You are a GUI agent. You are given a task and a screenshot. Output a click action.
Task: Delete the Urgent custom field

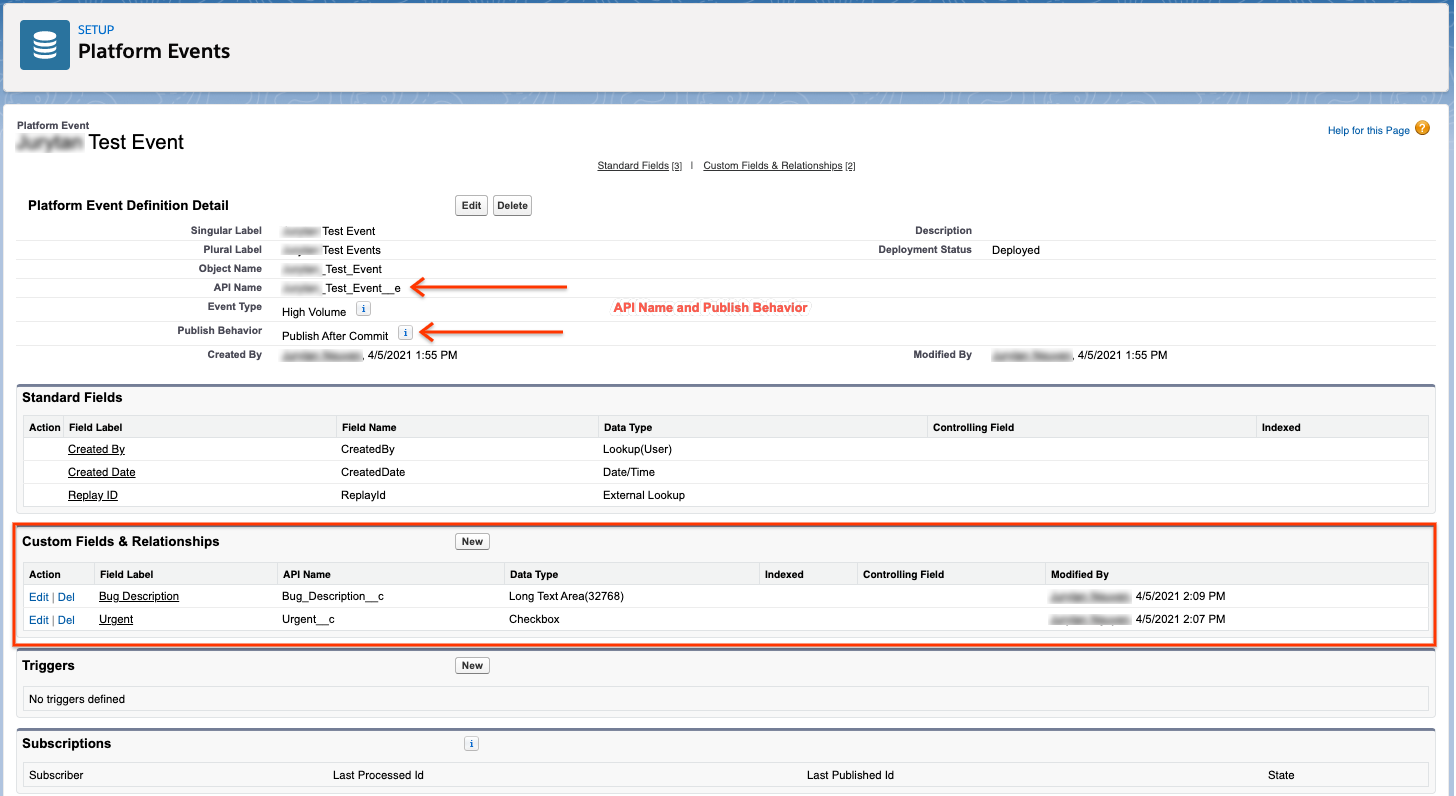[66, 620]
